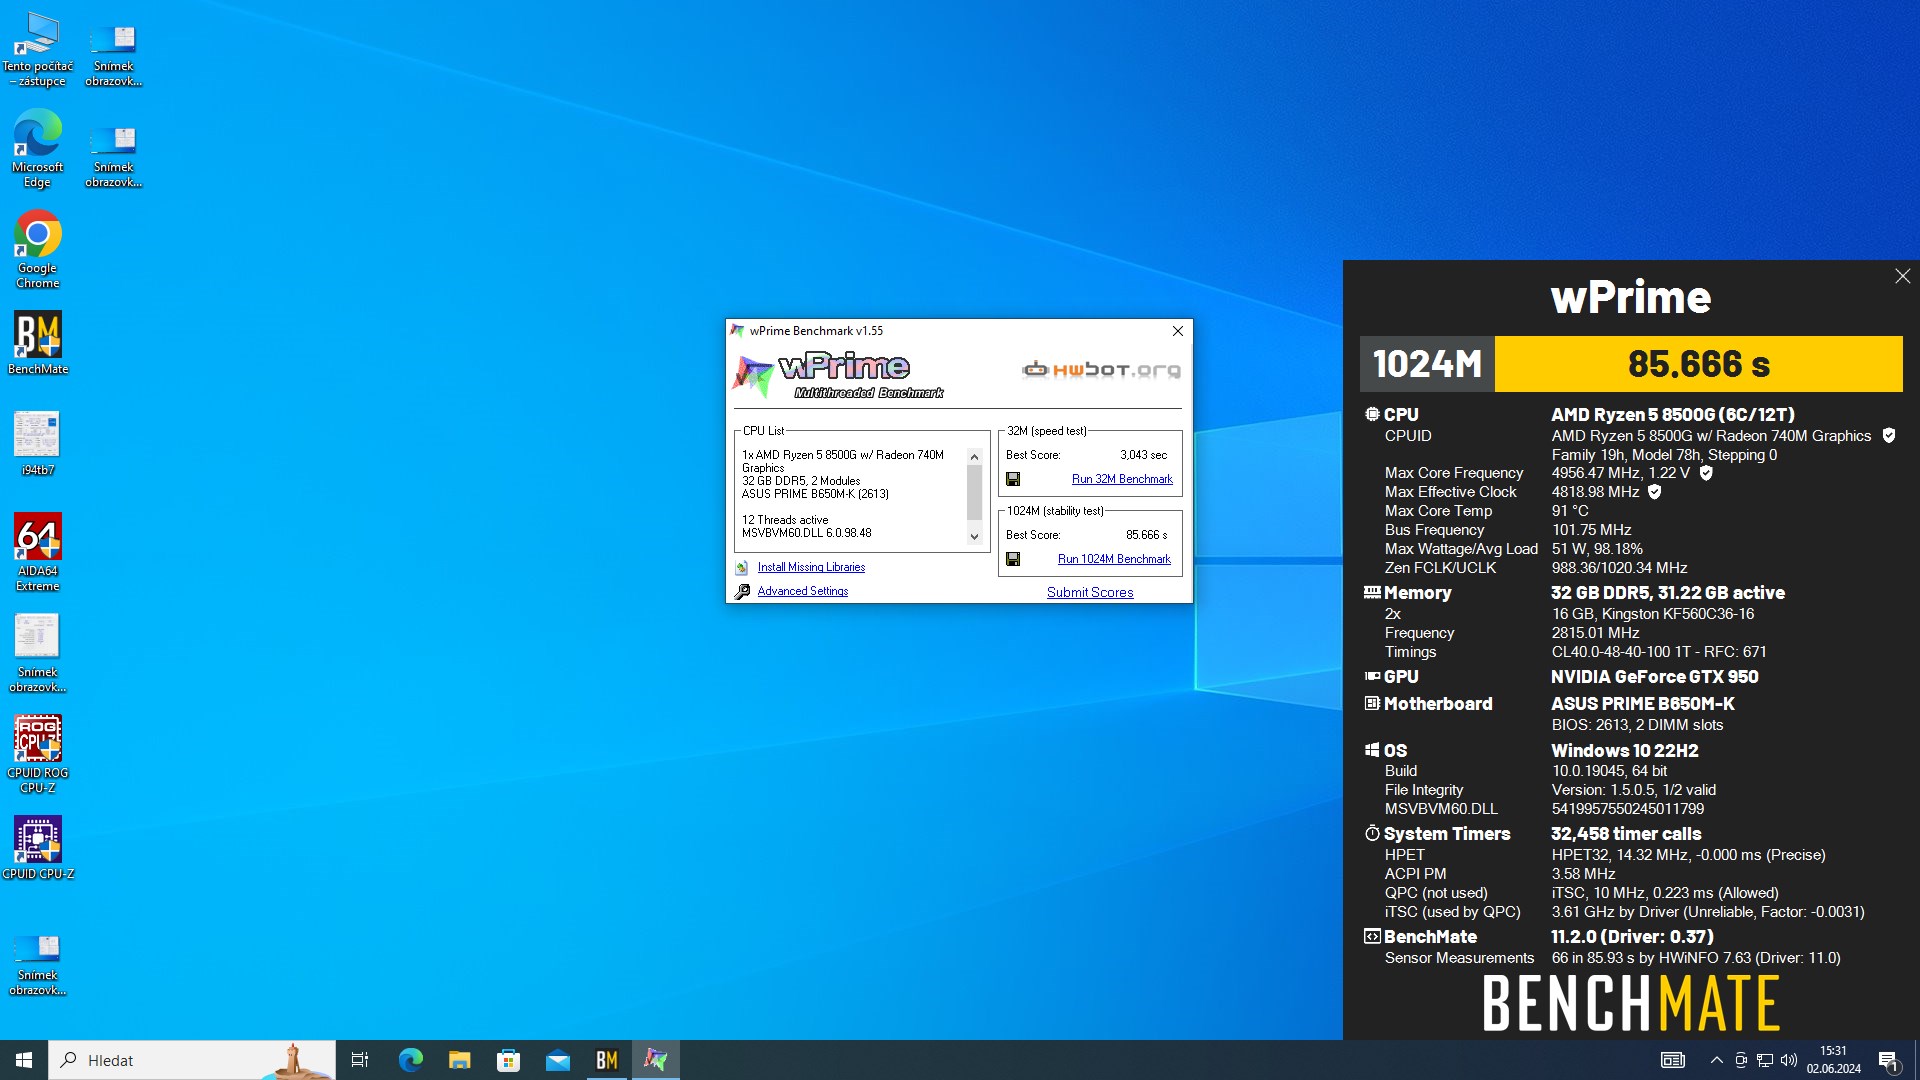Image resolution: width=1920 pixels, height=1080 pixels.
Task: Click the AMD Ryzen 5 8500G (6C/12T) heading
Action: [x=1672, y=414]
